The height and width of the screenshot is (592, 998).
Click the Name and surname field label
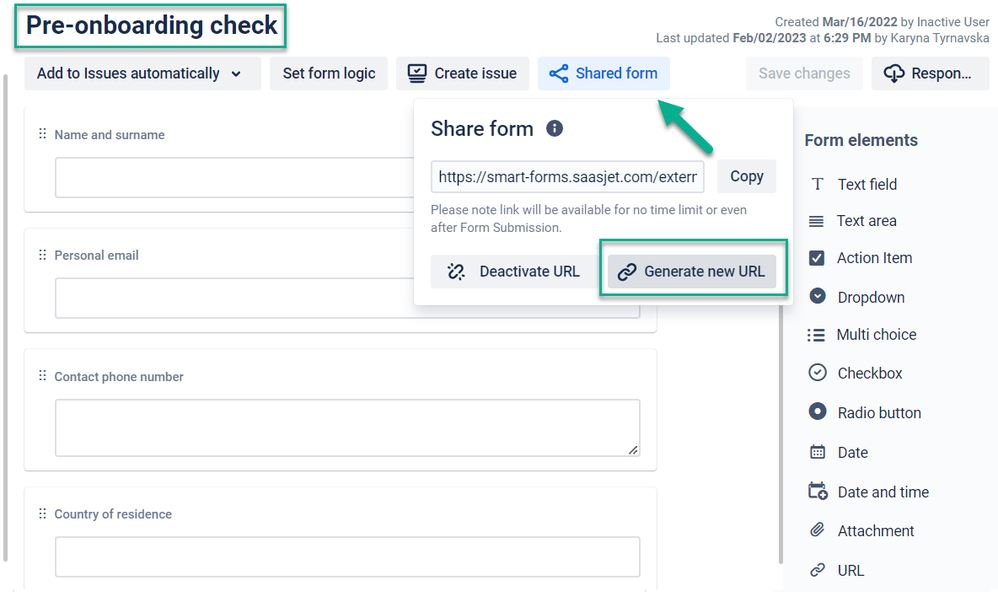109,135
